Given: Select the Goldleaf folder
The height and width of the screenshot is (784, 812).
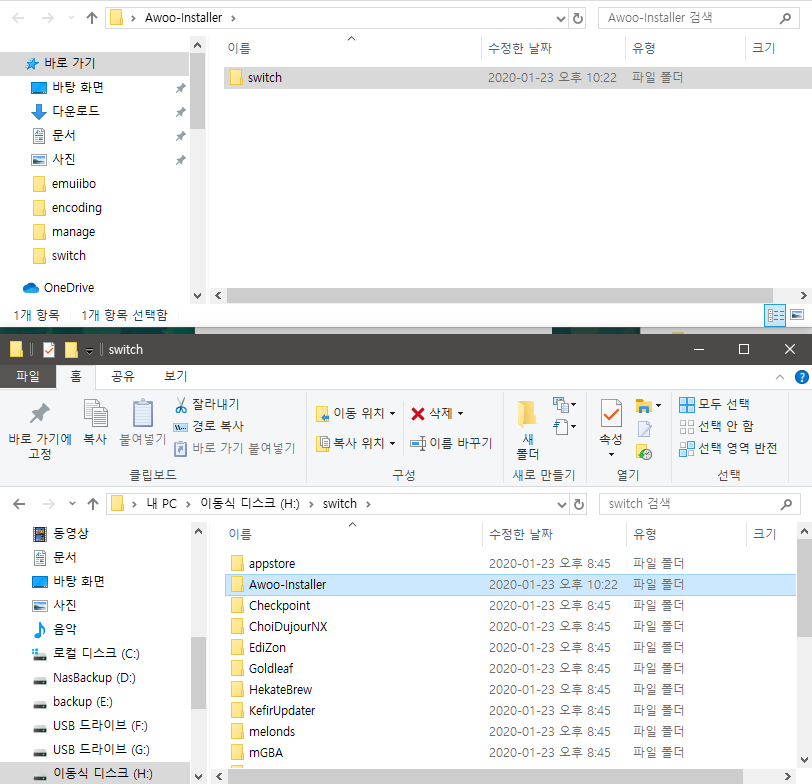Looking at the screenshot, I should pyautogui.click(x=271, y=669).
